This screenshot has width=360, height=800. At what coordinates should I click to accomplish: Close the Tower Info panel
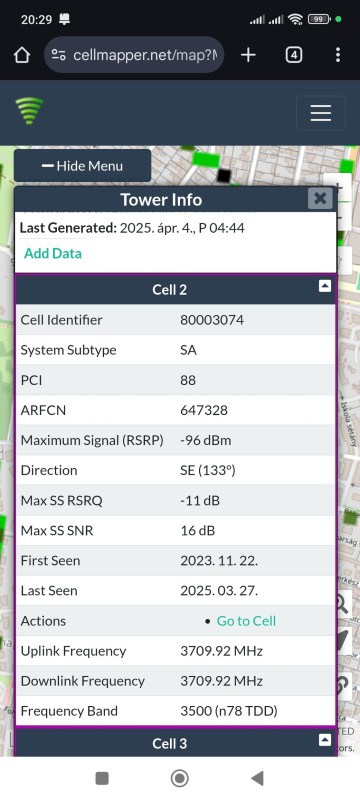[320, 198]
